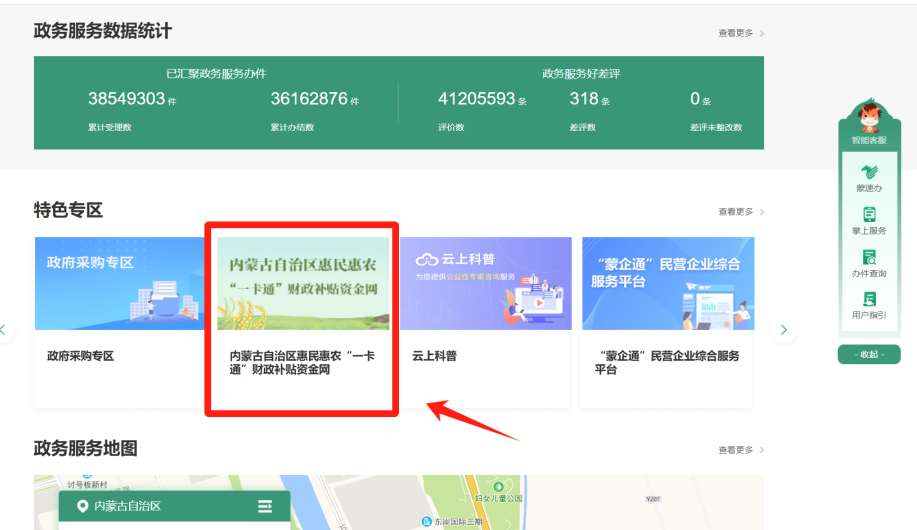The image size is (917, 530).
Task: Open the 智能客服 mascot assistant
Action: (868, 118)
